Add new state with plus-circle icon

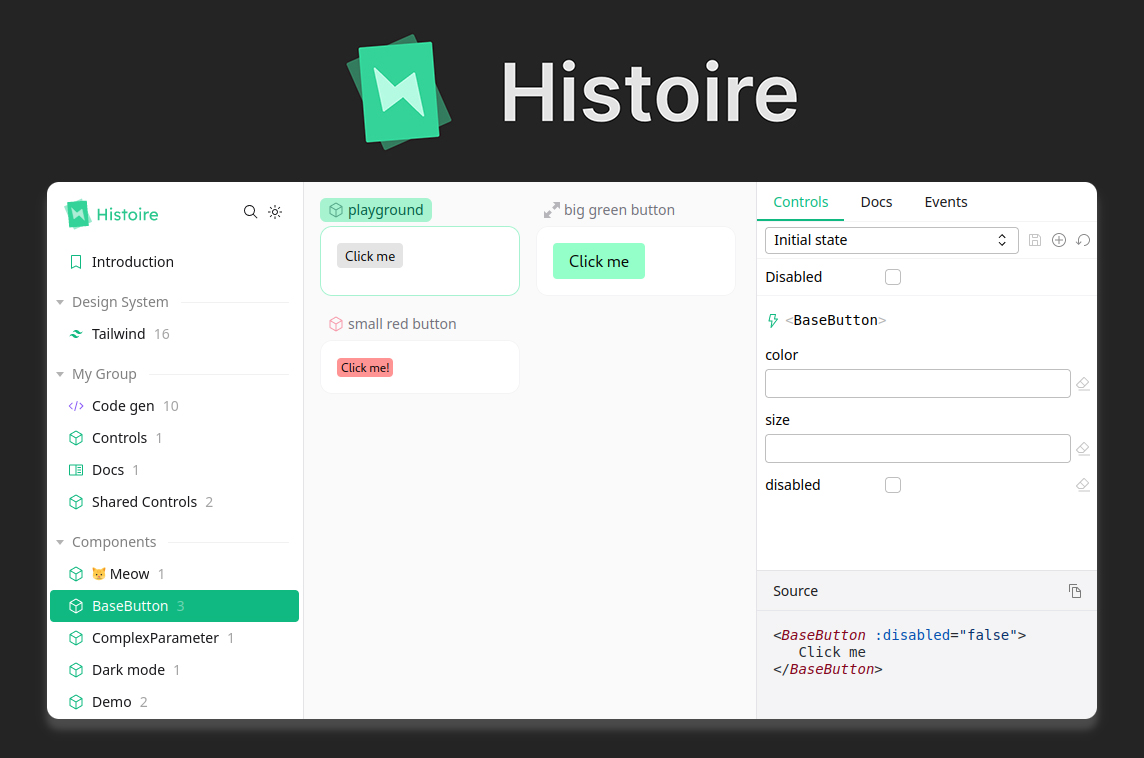coord(1059,240)
